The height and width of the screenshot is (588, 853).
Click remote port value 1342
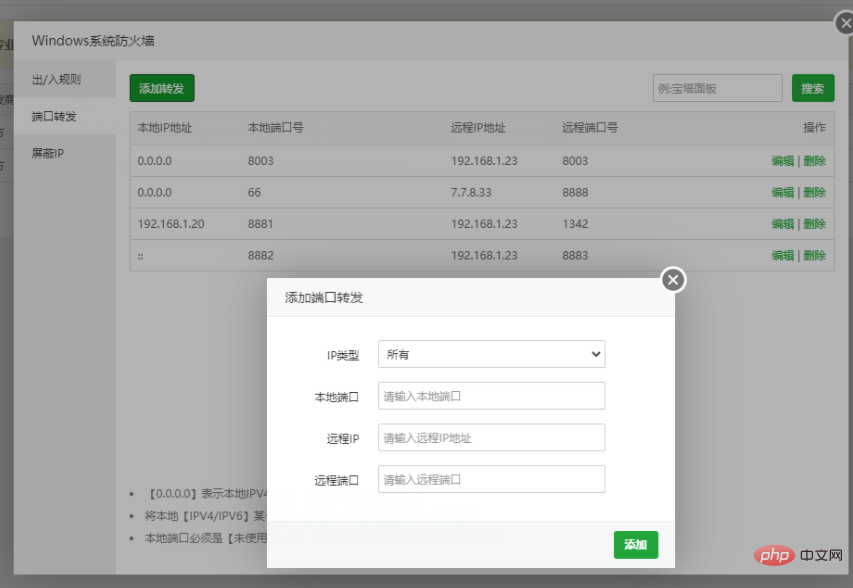575,224
